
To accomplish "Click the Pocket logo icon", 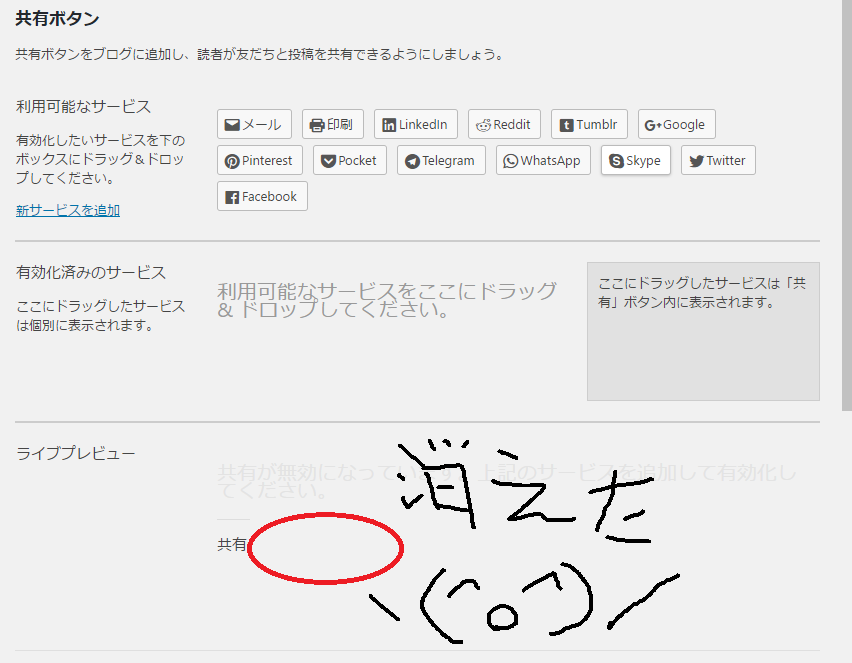I will pyautogui.click(x=328, y=161).
